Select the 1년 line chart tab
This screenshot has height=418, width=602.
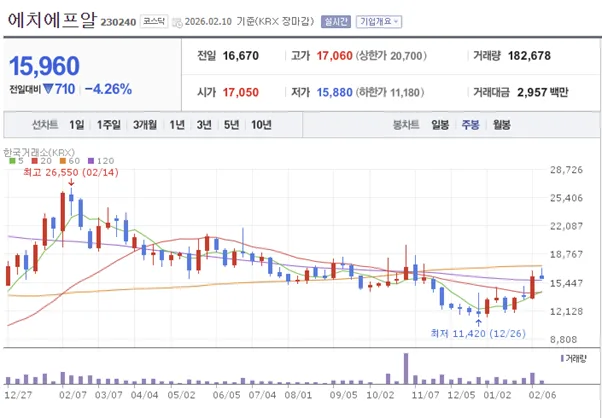[177, 125]
